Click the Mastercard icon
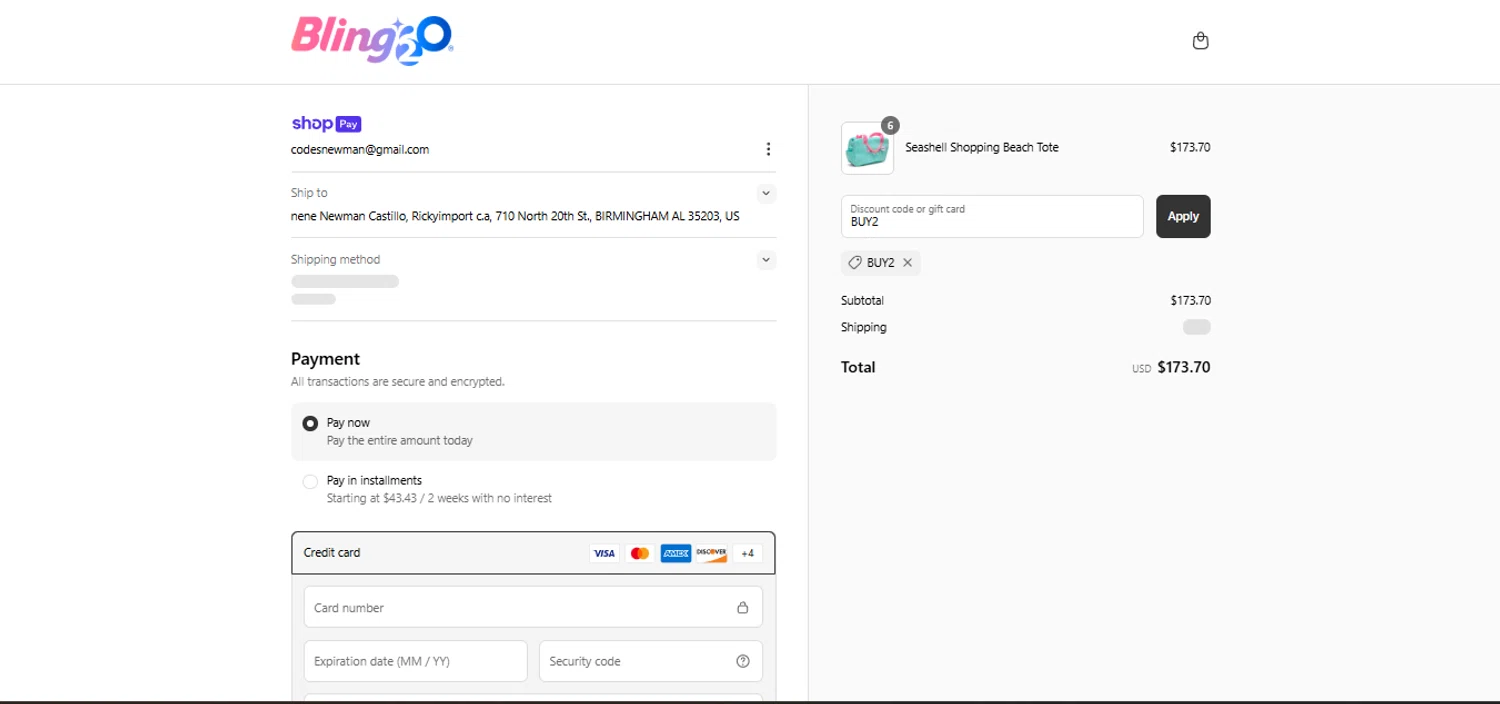Image resolution: width=1500 pixels, height=704 pixels. click(640, 553)
